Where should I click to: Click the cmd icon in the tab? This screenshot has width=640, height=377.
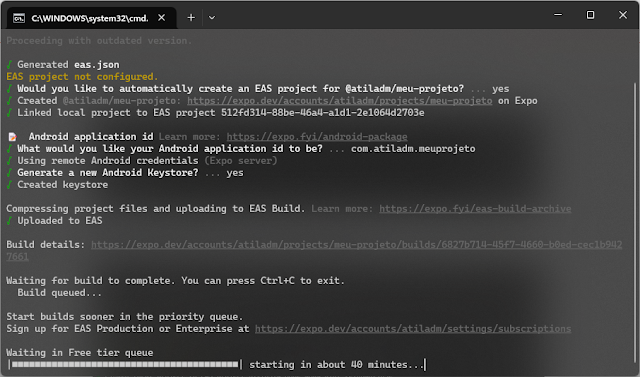click(x=19, y=18)
